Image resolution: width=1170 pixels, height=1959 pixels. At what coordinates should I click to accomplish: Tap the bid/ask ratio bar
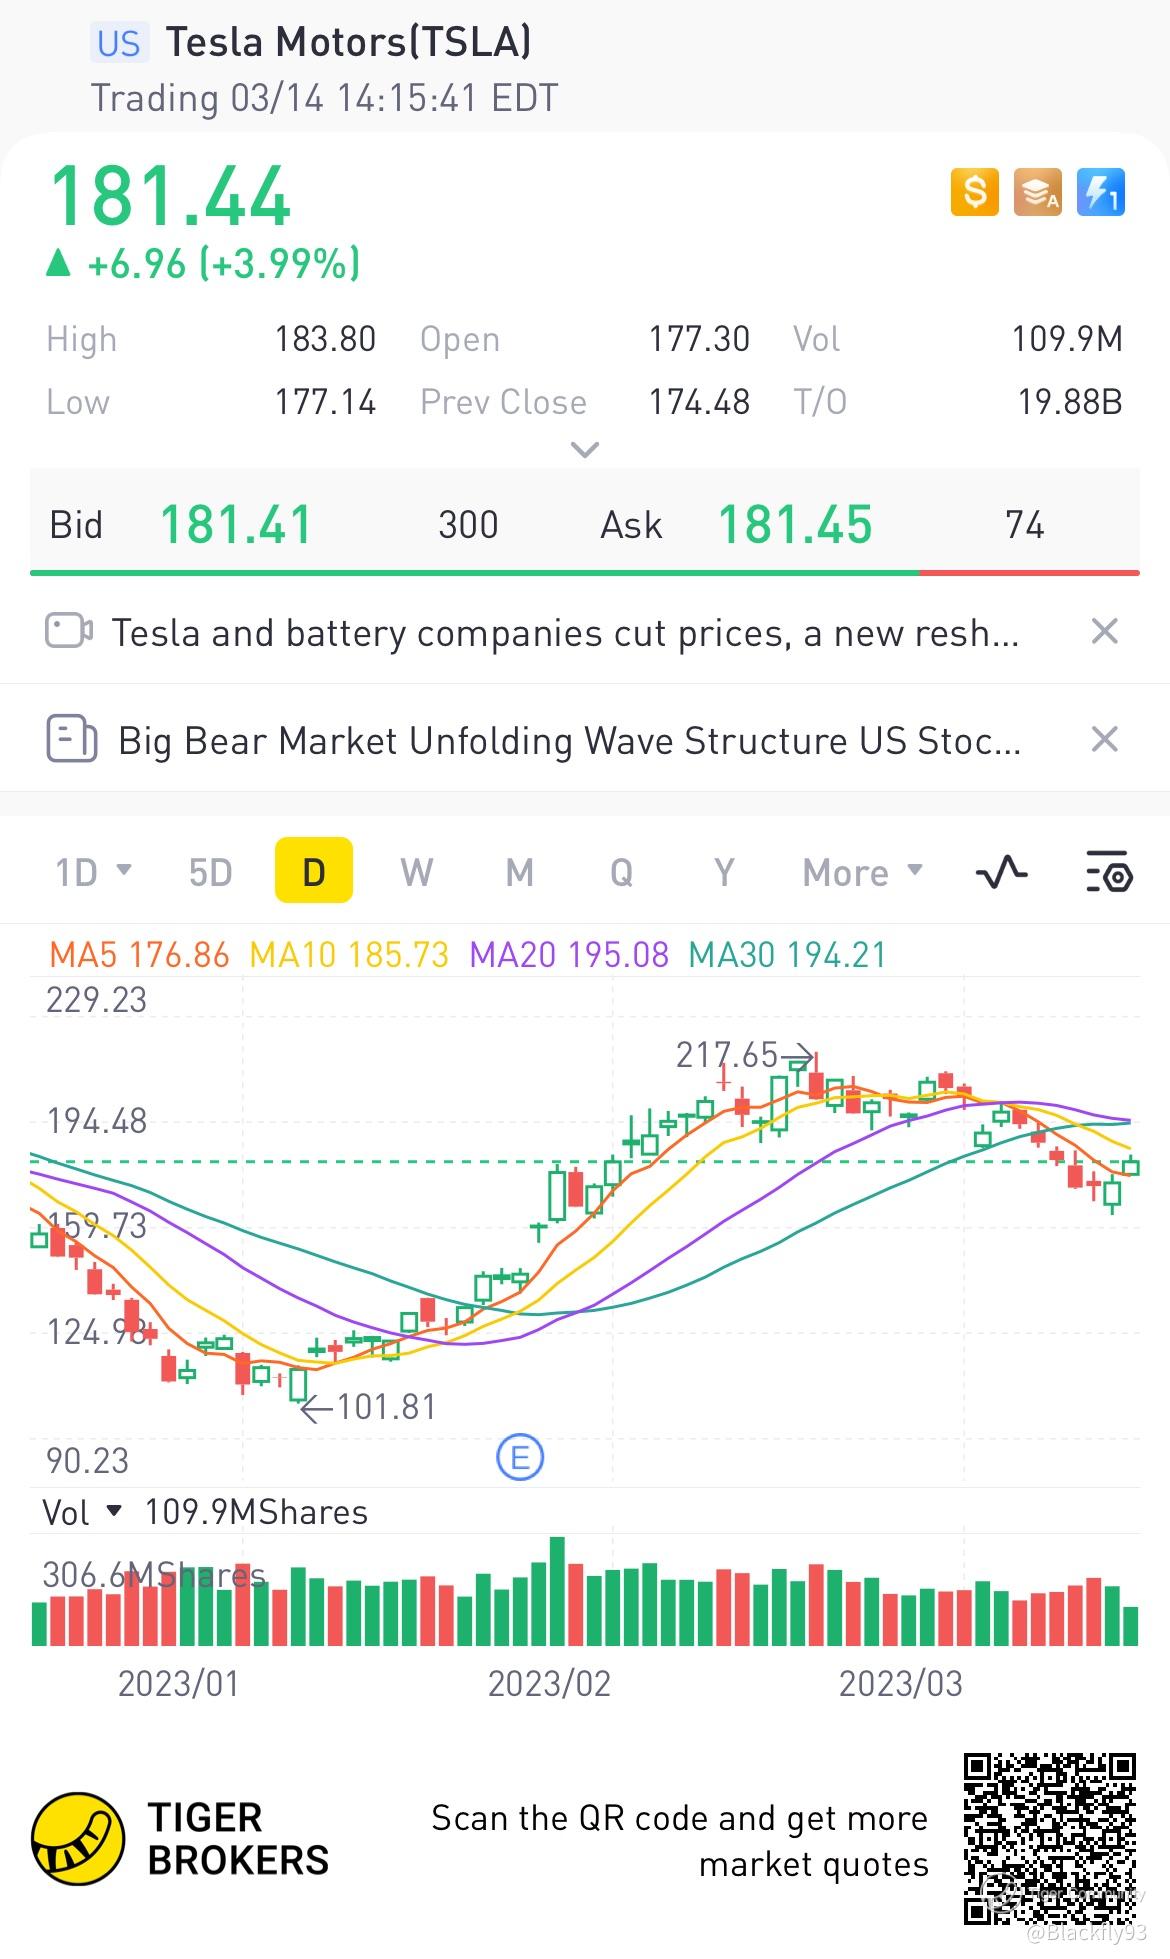(585, 572)
